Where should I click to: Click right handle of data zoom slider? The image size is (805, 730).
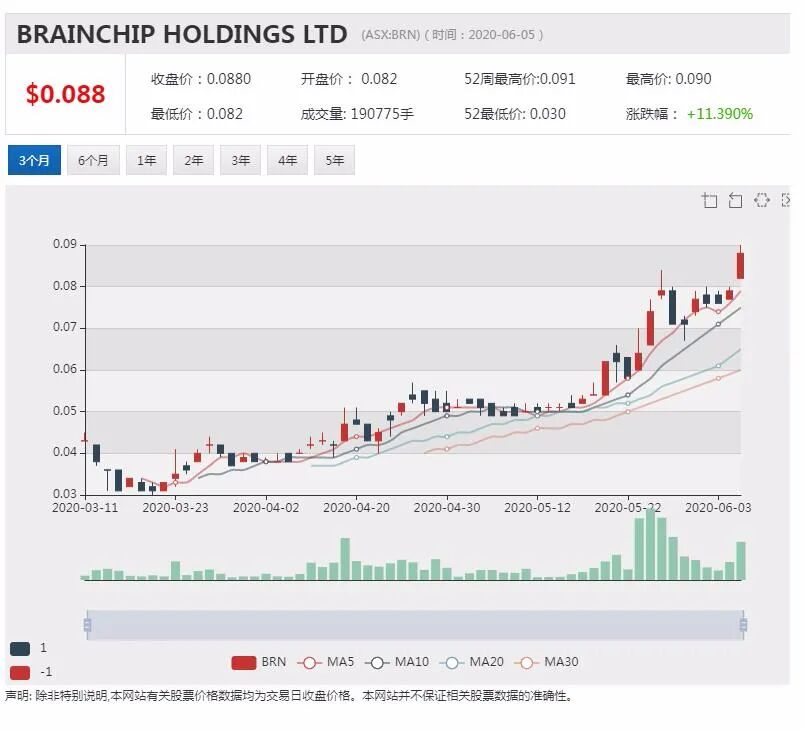click(743, 625)
